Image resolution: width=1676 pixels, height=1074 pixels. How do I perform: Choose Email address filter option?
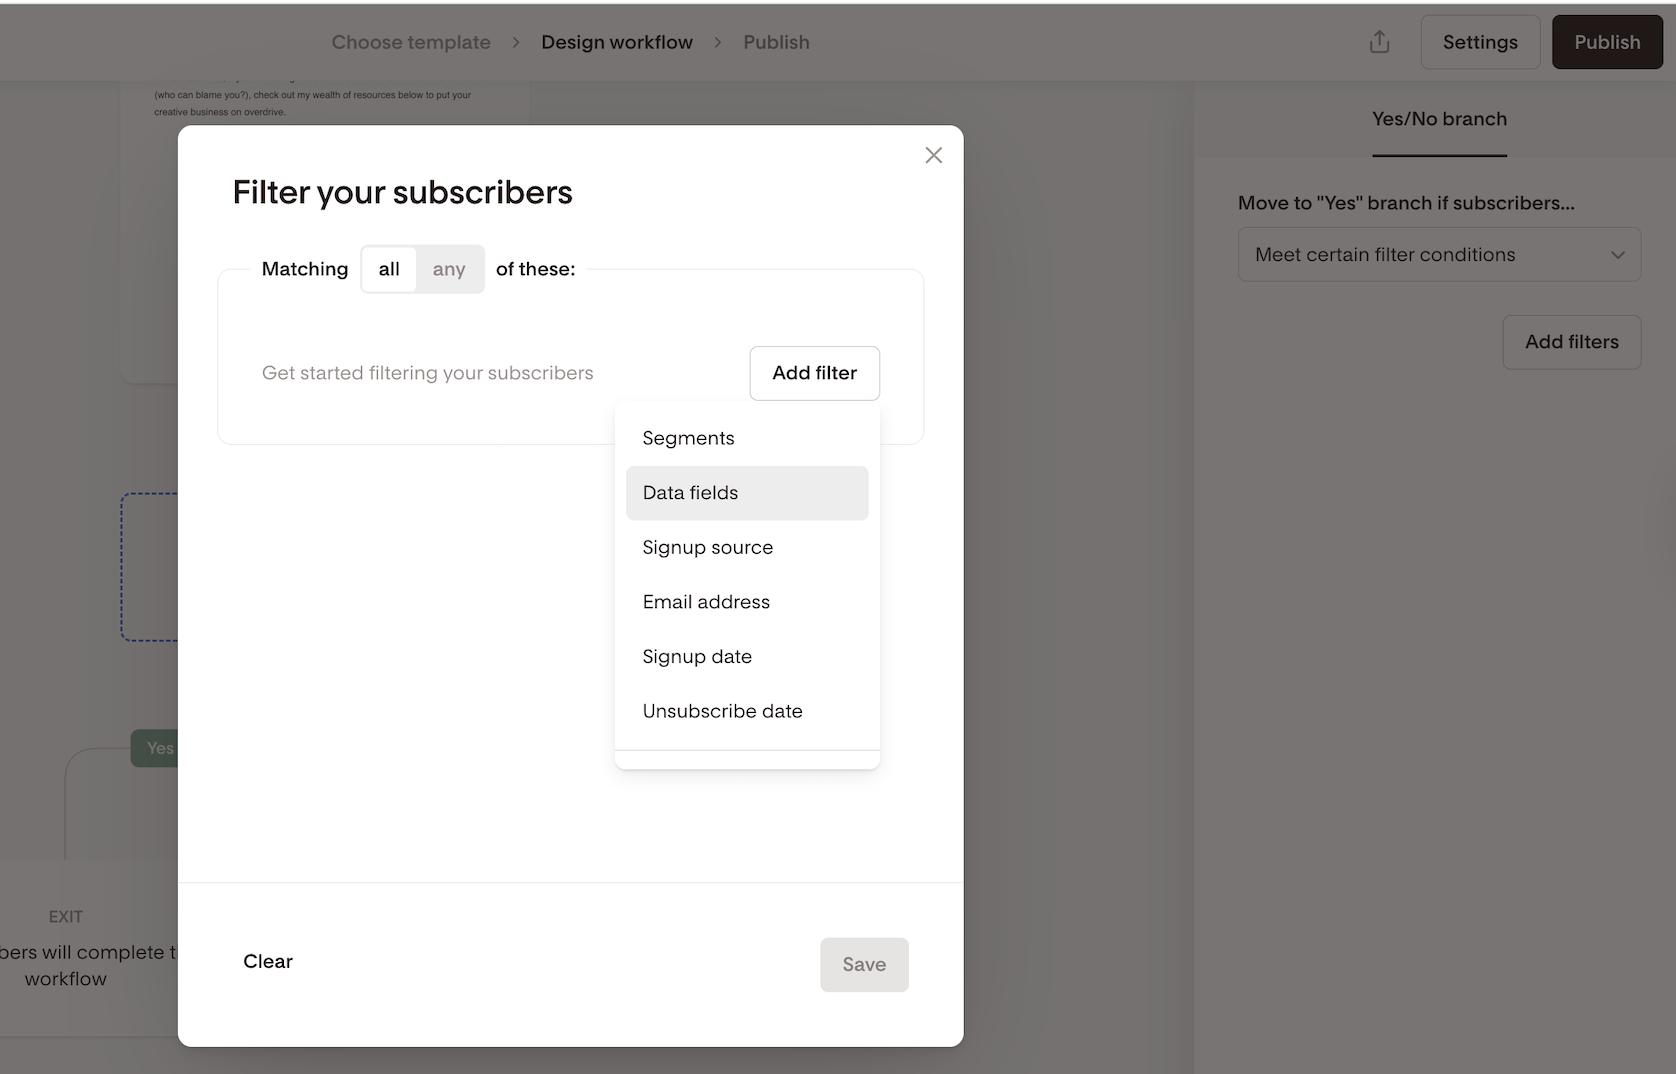pyautogui.click(x=706, y=602)
